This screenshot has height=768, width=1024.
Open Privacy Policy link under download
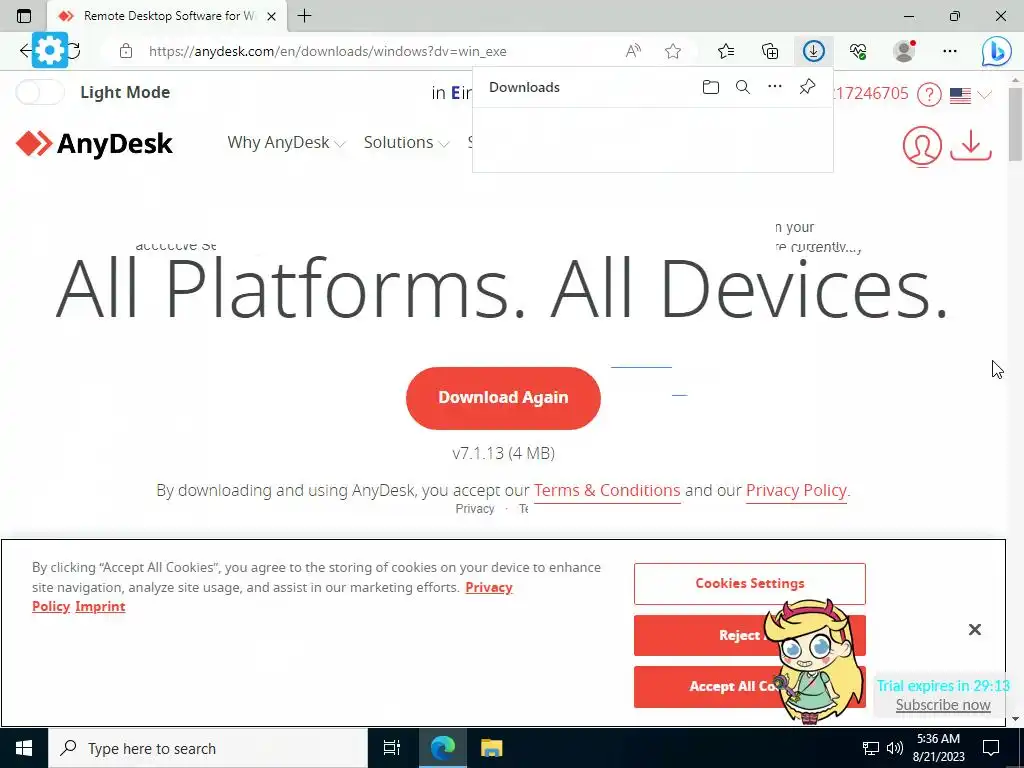coord(796,490)
